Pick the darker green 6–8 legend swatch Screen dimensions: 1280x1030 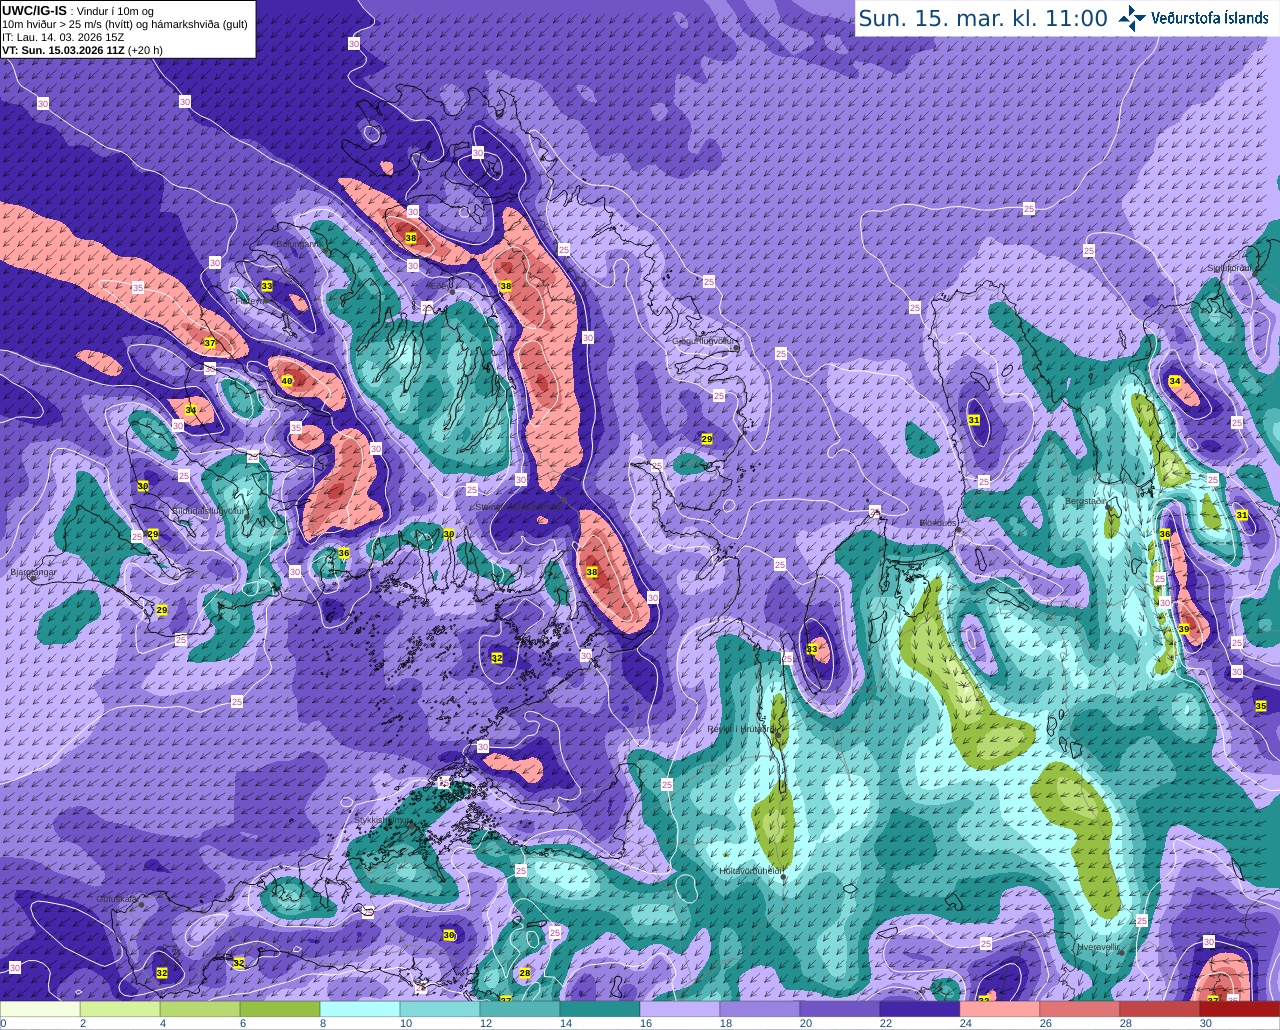pyautogui.click(x=280, y=1009)
